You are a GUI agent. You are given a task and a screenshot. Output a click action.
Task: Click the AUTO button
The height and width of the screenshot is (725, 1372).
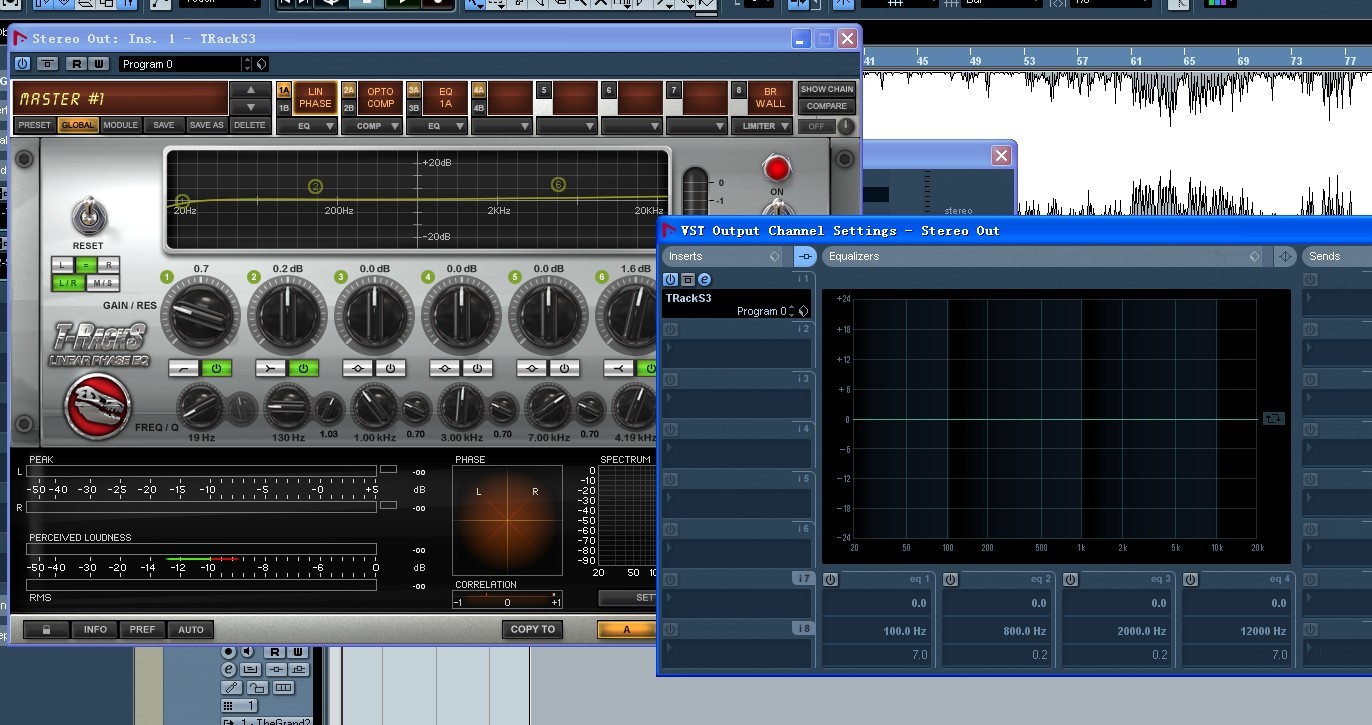(x=191, y=629)
